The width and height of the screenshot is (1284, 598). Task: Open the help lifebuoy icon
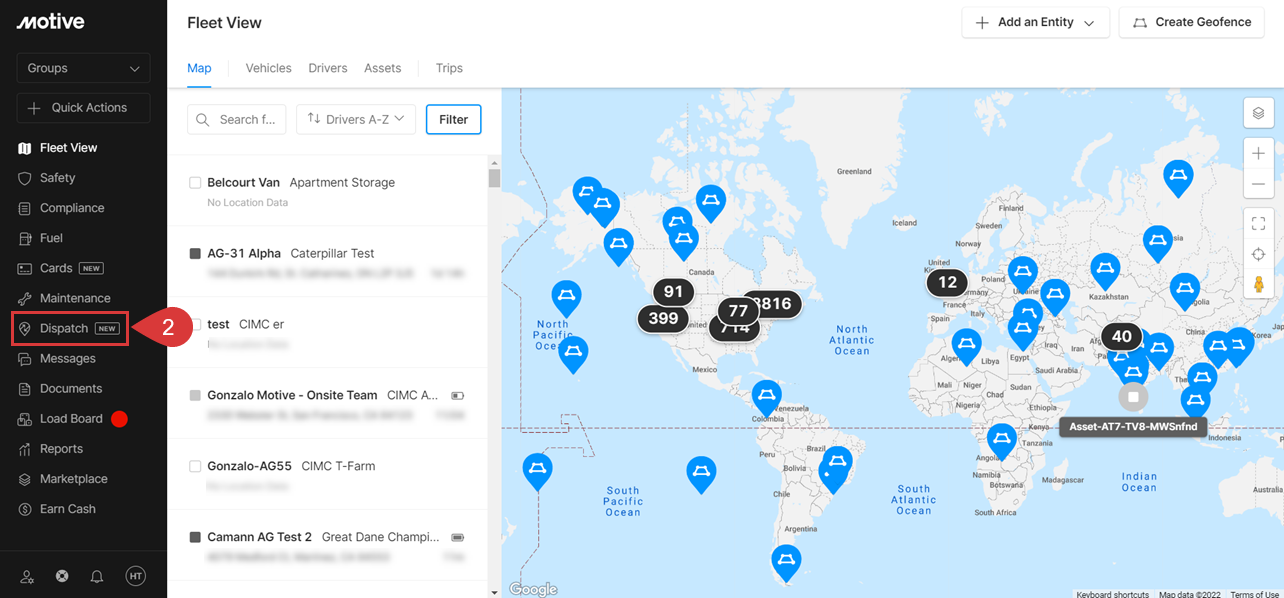click(62, 576)
